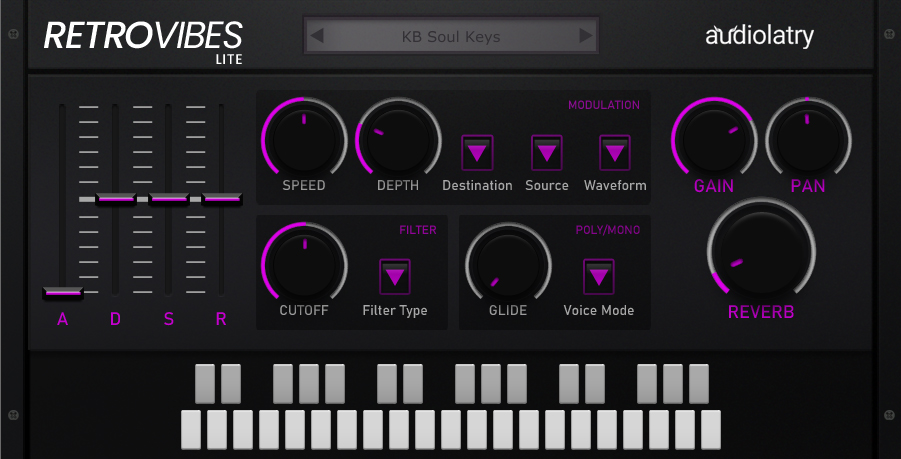Play the last black key on keyboard
This screenshot has height=459, width=901.
(x=699, y=383)
